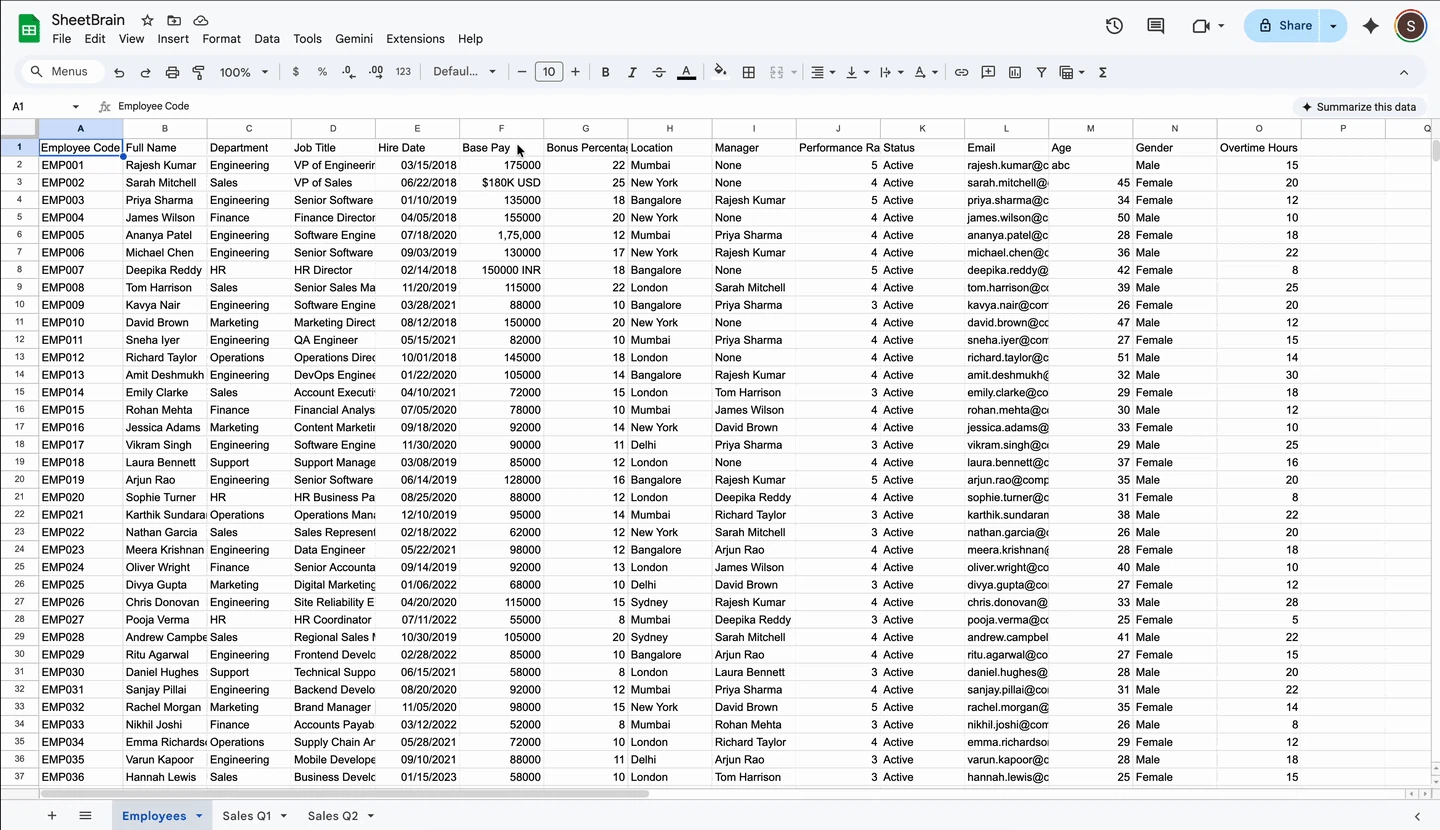1440x830 pixels.
Task: Show the side panel with bottom chevron
Action: coord(1417,816)
